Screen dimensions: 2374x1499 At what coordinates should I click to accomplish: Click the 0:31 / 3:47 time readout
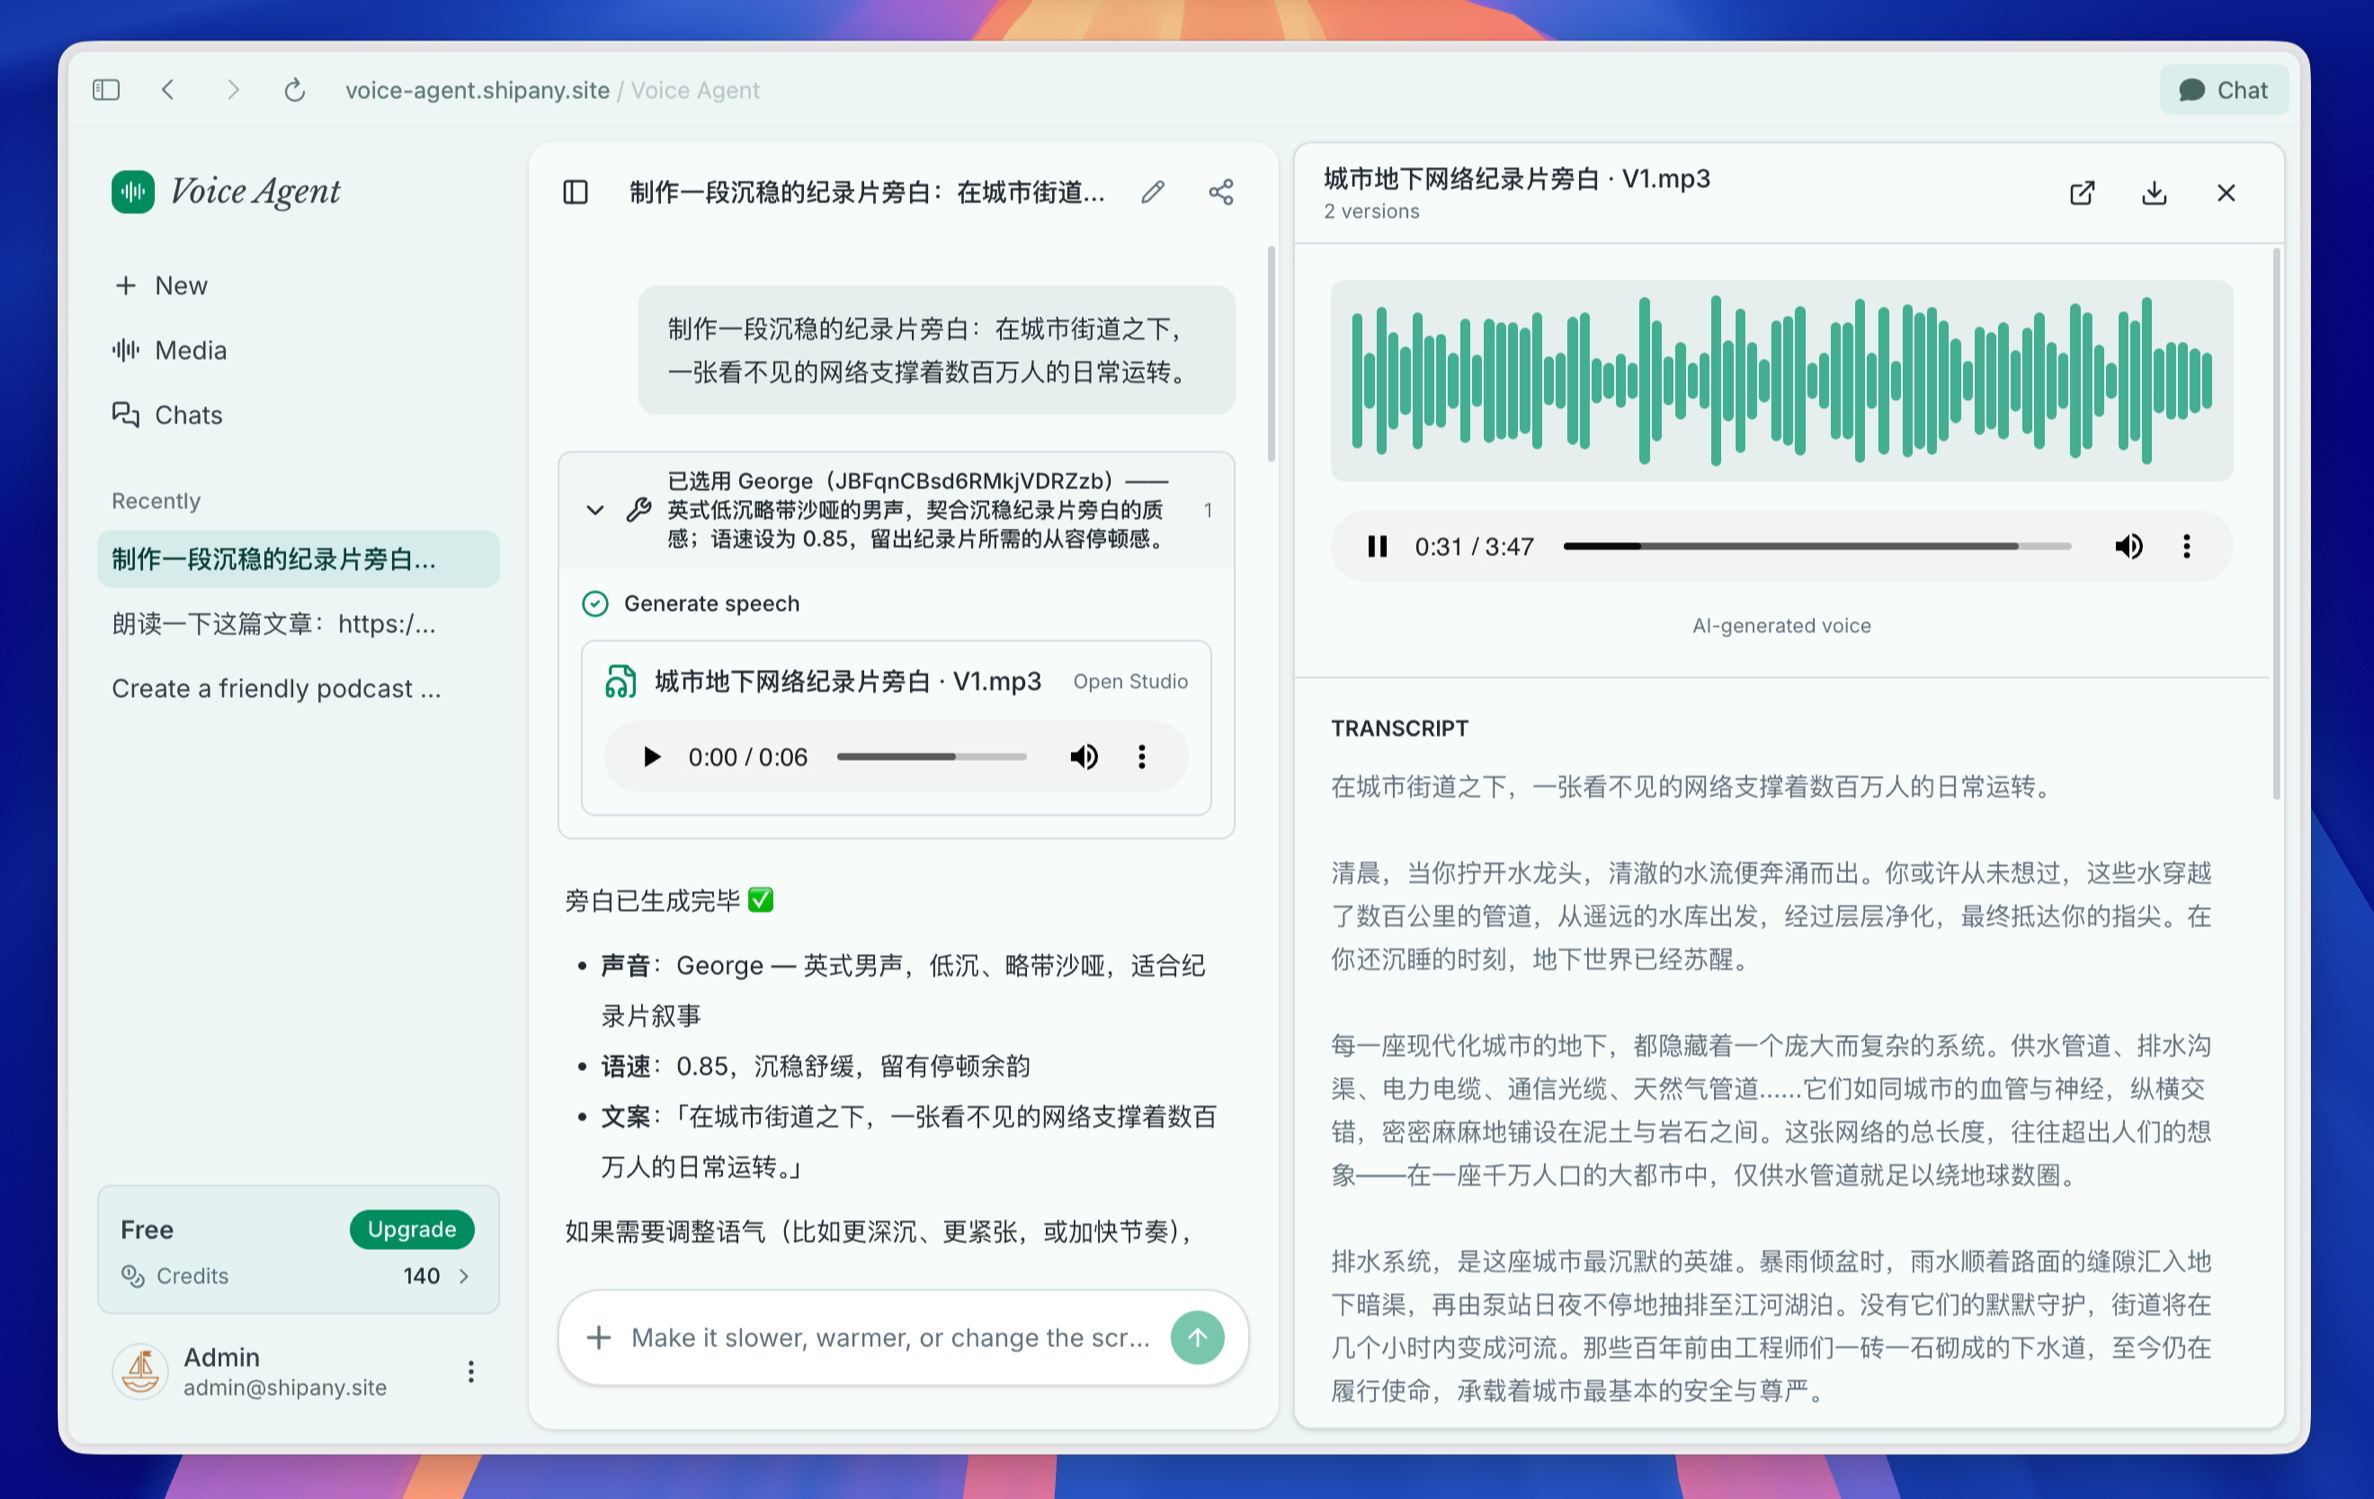1474,547
